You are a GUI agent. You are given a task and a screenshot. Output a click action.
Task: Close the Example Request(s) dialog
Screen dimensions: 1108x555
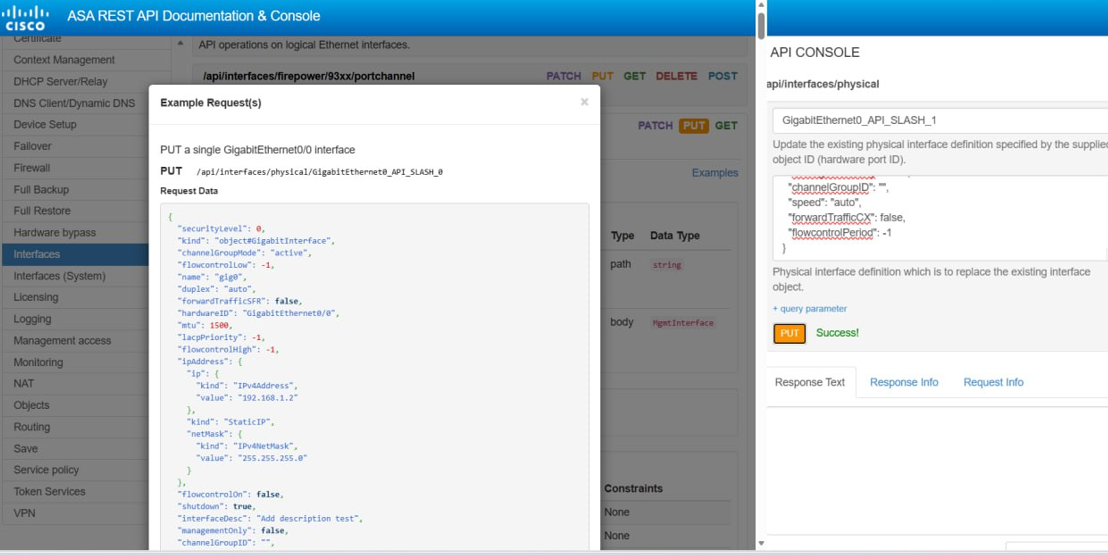coord(584,102)
